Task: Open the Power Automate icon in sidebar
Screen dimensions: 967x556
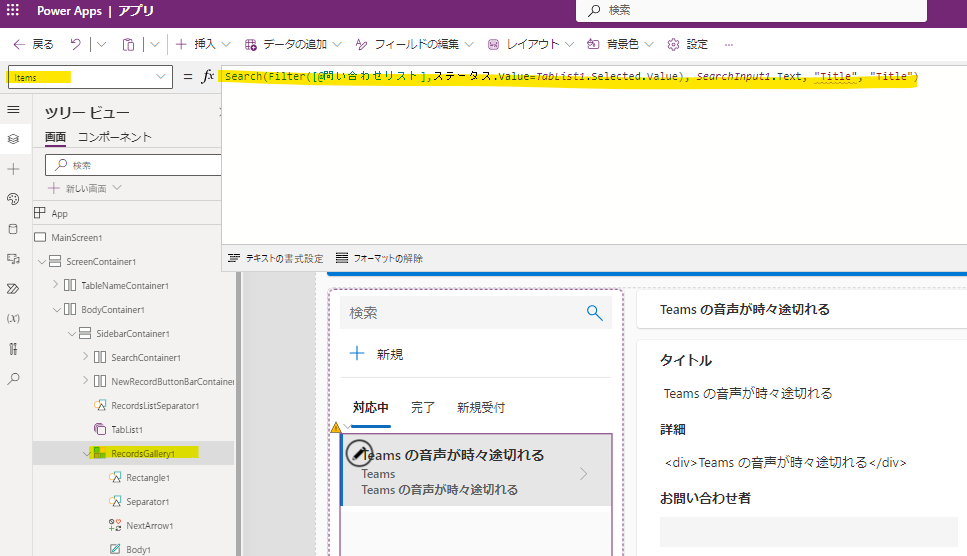Action: point(14,288)
